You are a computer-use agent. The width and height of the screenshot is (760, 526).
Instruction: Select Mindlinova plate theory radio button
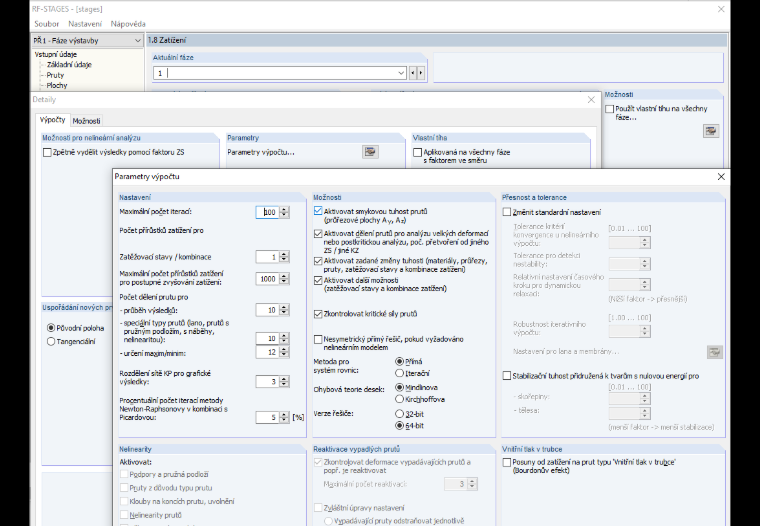click(399, 387)
